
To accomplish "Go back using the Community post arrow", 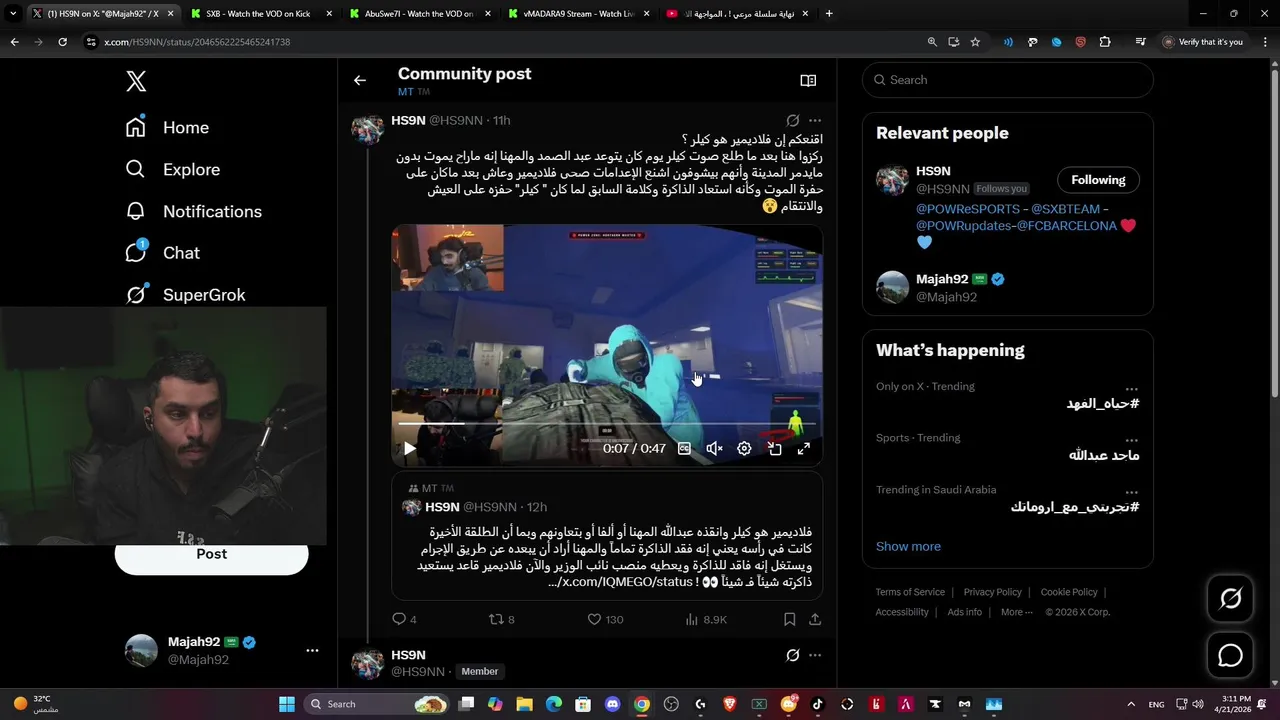I will point(360,80).
